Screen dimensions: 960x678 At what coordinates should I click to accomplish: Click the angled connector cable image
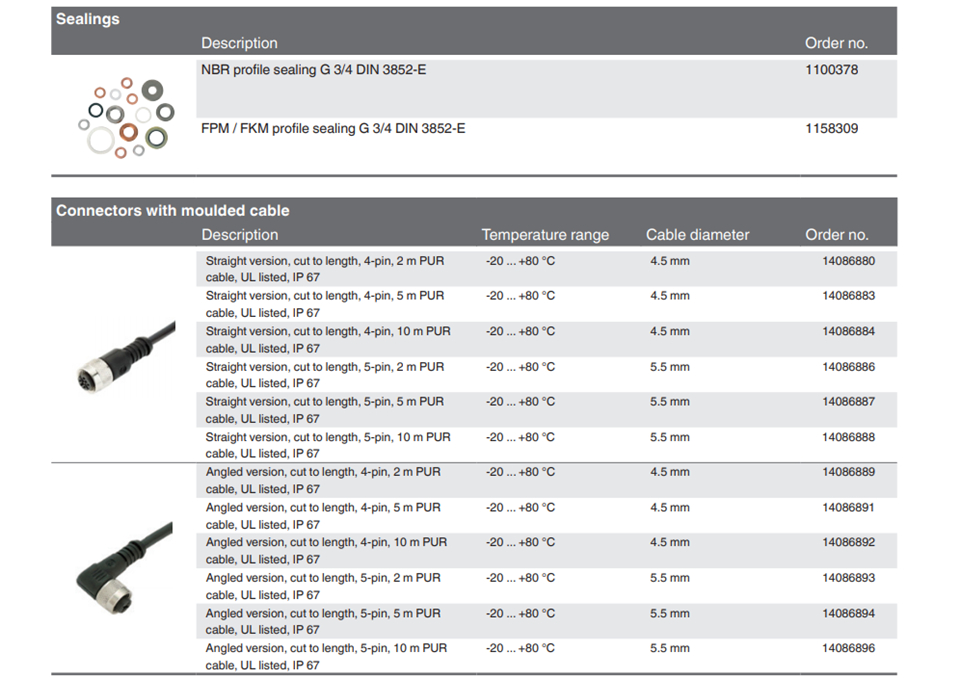(124, 568)
